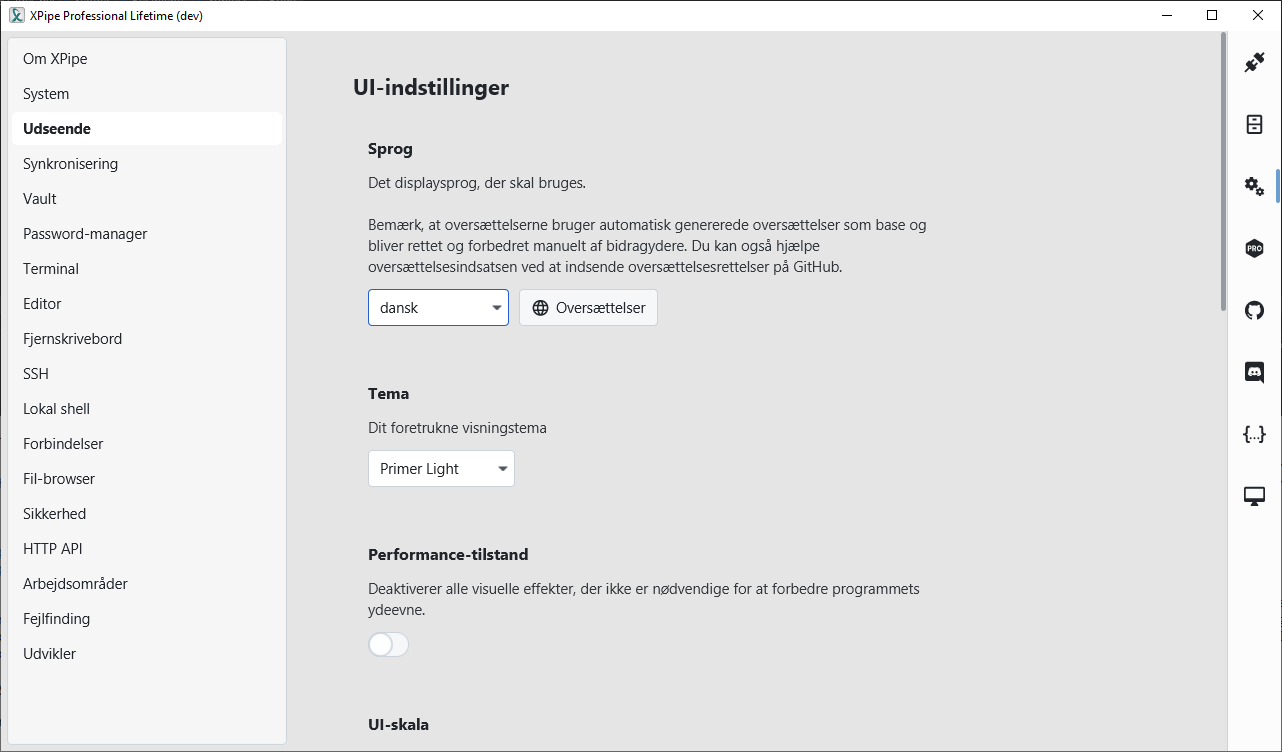This screenshot has height=752, width=1282.
Task: Open the GitHub icon link
Action: pos(1254,310)
